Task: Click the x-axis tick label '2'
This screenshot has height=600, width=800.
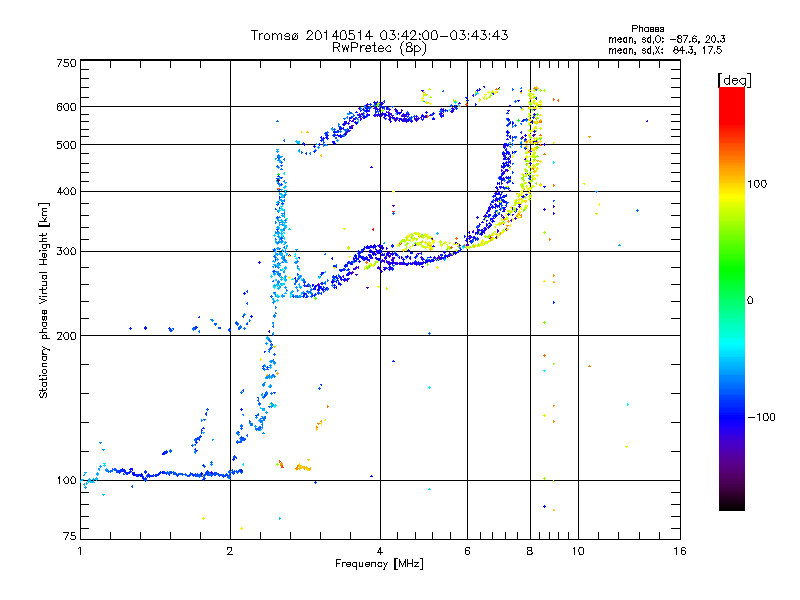Action: pos(230,551)
